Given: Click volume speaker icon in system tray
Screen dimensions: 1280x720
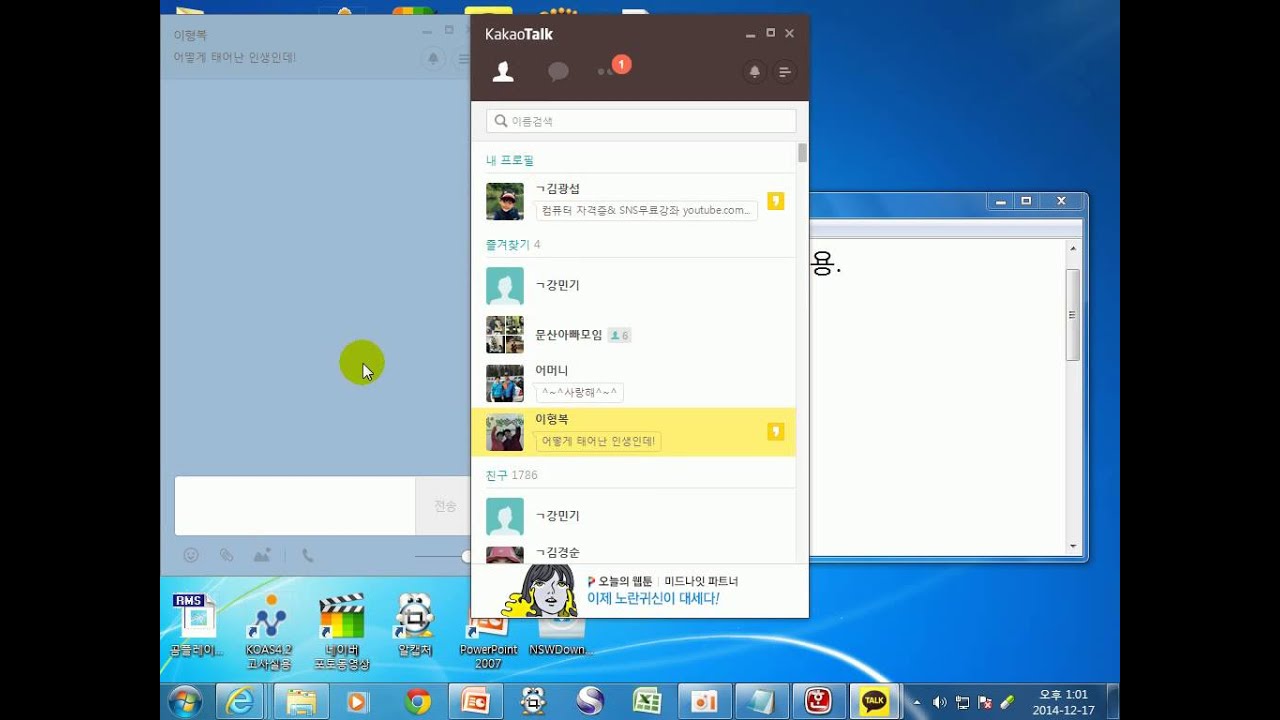Looking at the screenshot, I should (x=939, y=702).
